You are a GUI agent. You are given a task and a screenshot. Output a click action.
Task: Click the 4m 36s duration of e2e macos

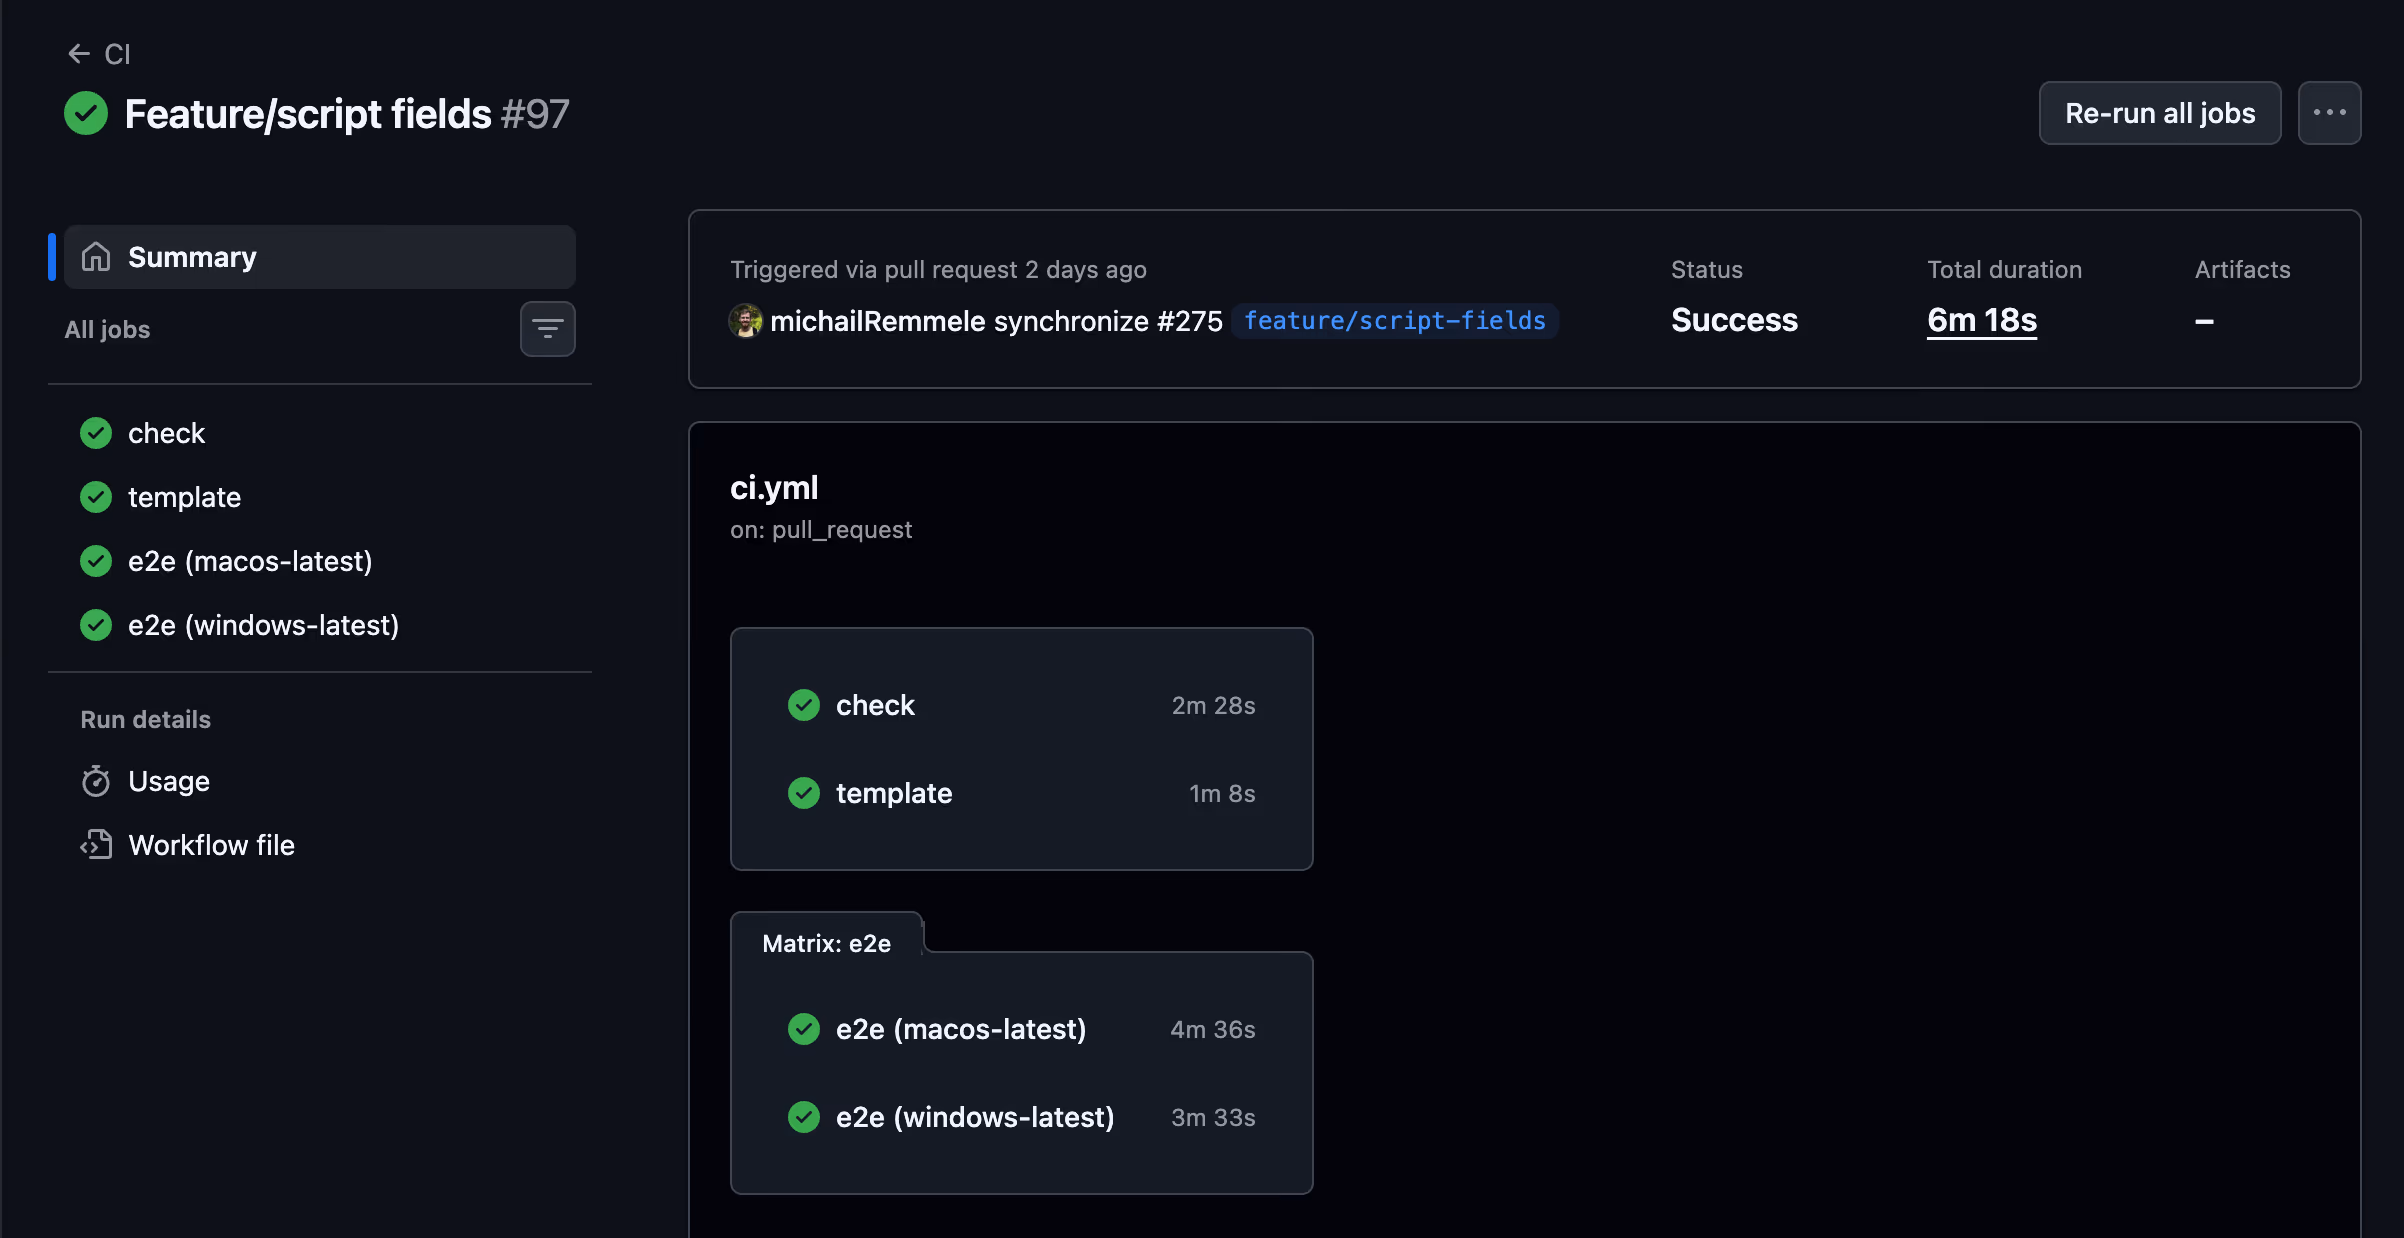click(x=1213, y=1029)
